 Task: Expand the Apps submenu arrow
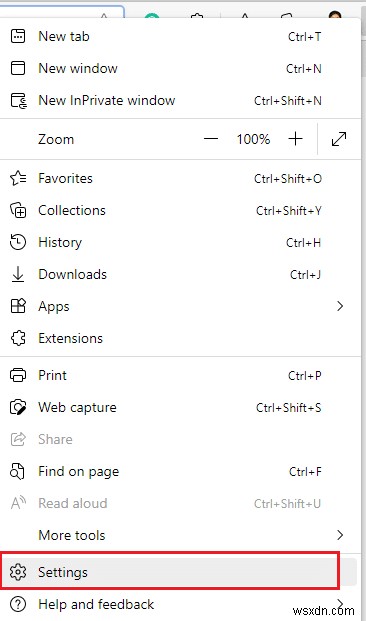coord(340,306)
